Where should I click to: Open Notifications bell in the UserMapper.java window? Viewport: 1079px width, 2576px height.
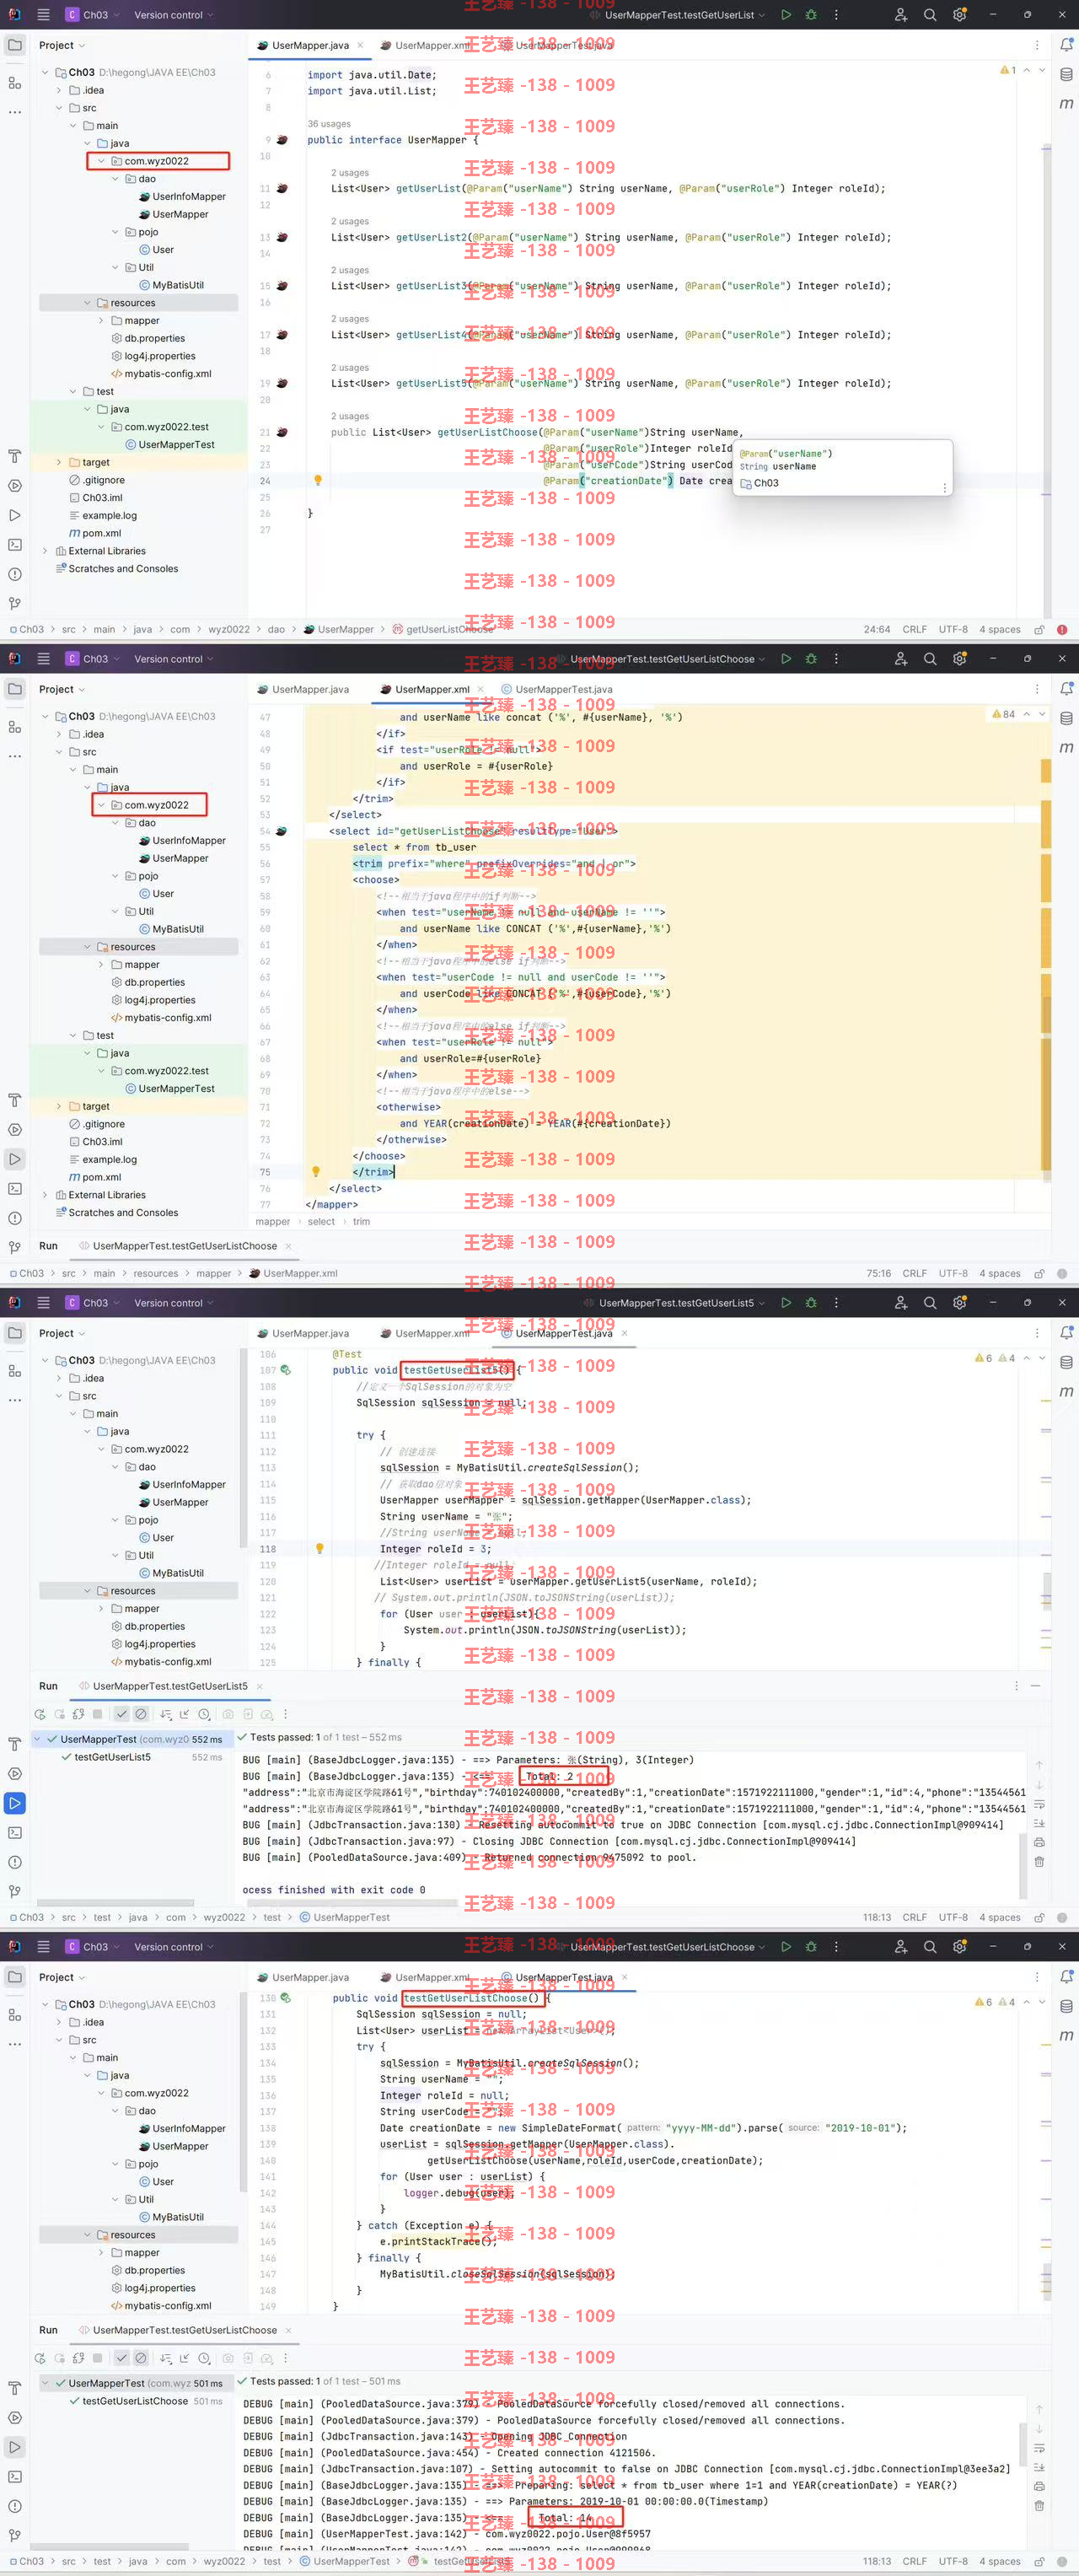(x=1066, y=45)
